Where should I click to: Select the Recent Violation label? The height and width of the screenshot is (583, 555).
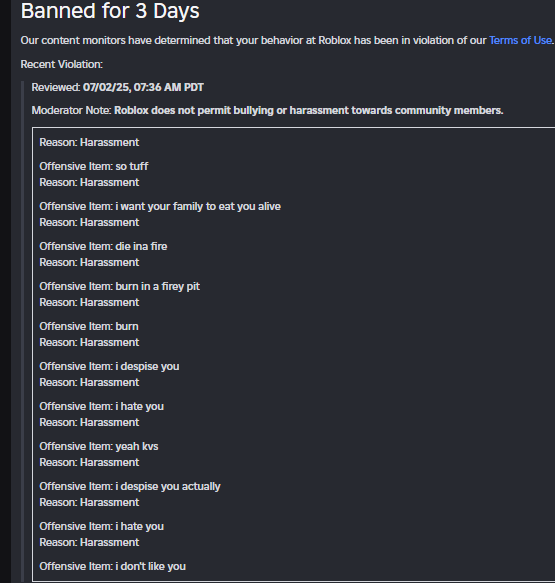pos(62,64)
